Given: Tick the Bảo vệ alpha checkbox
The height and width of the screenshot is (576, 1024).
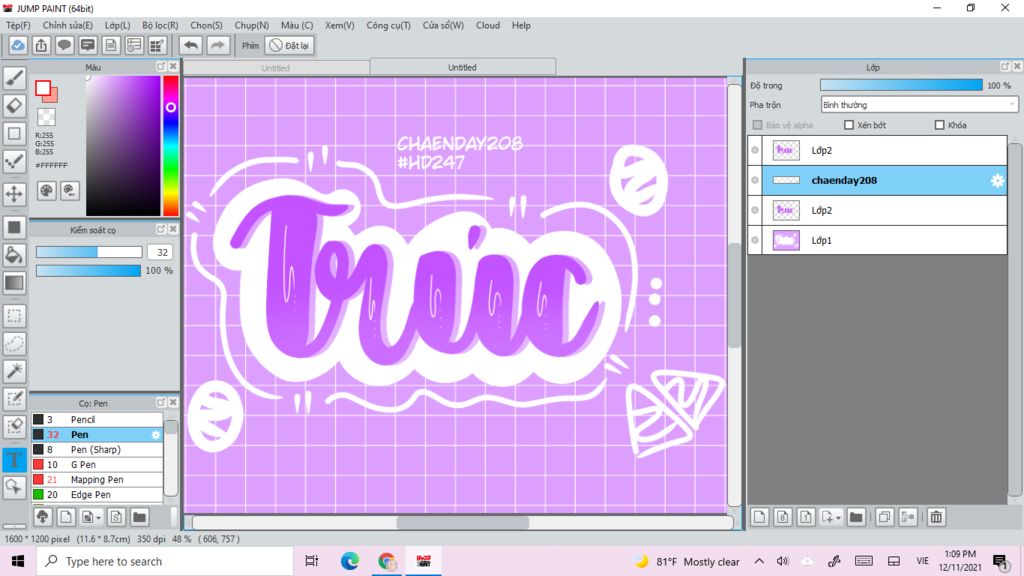Looking at the screenshot, I should [x=758, y=125].
